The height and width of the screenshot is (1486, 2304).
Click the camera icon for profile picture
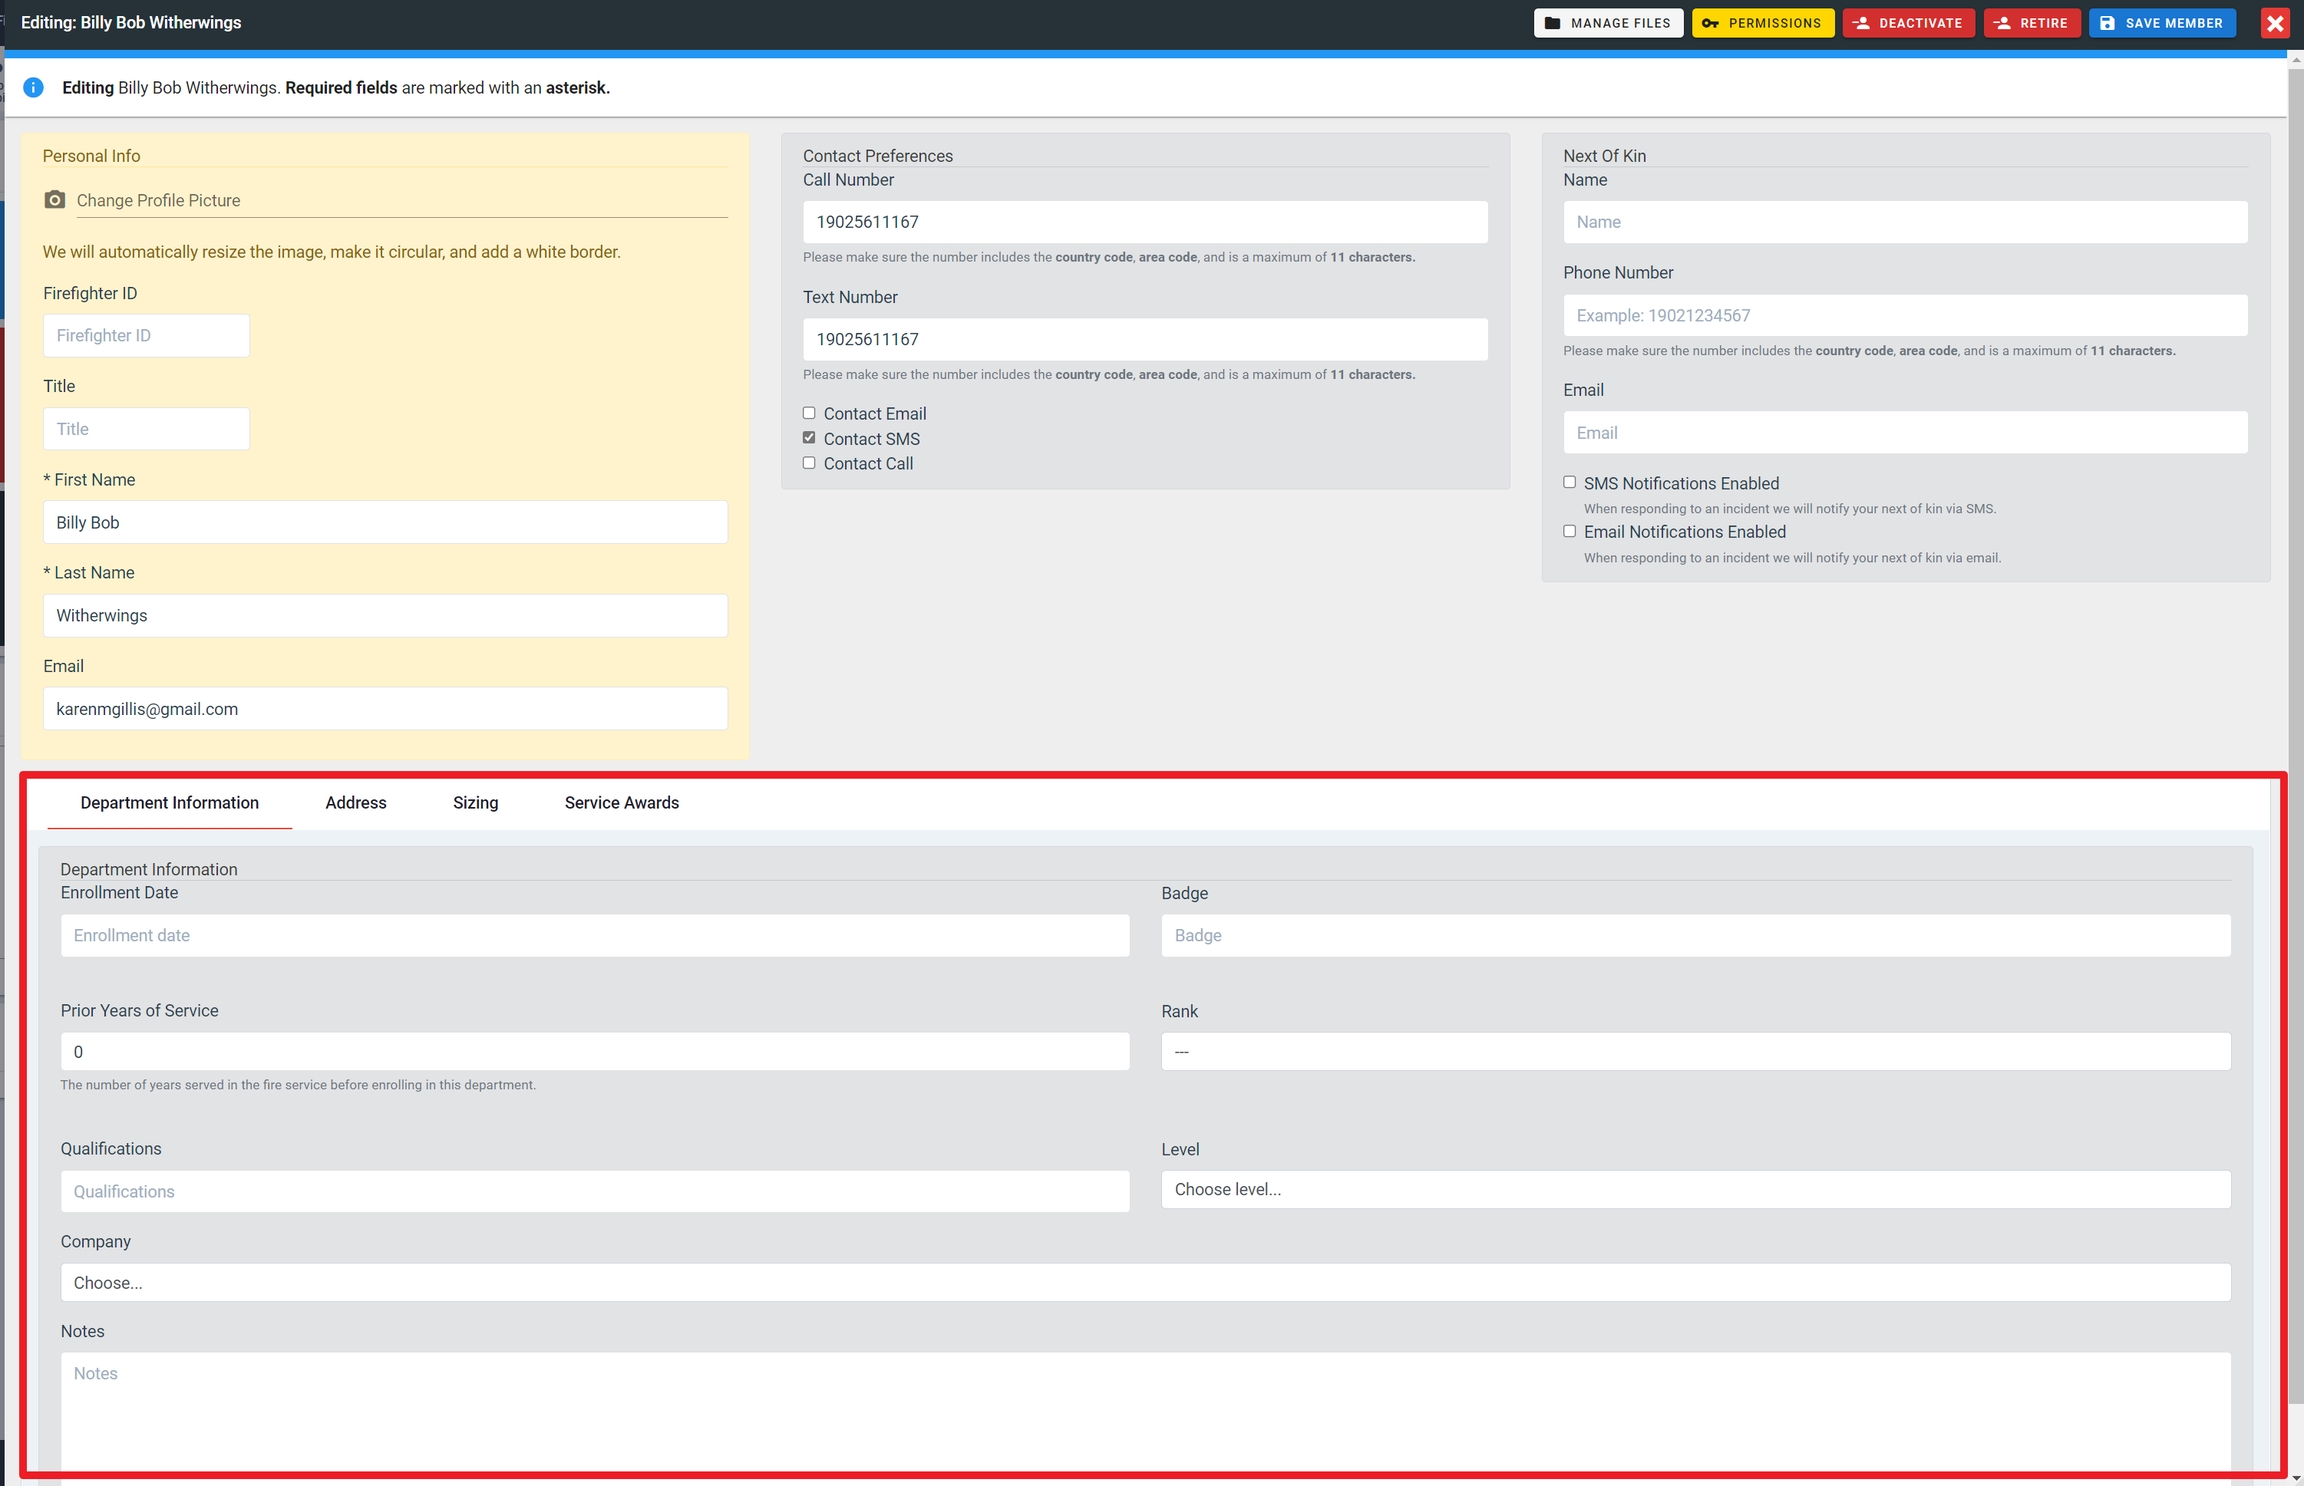point(55,200)
